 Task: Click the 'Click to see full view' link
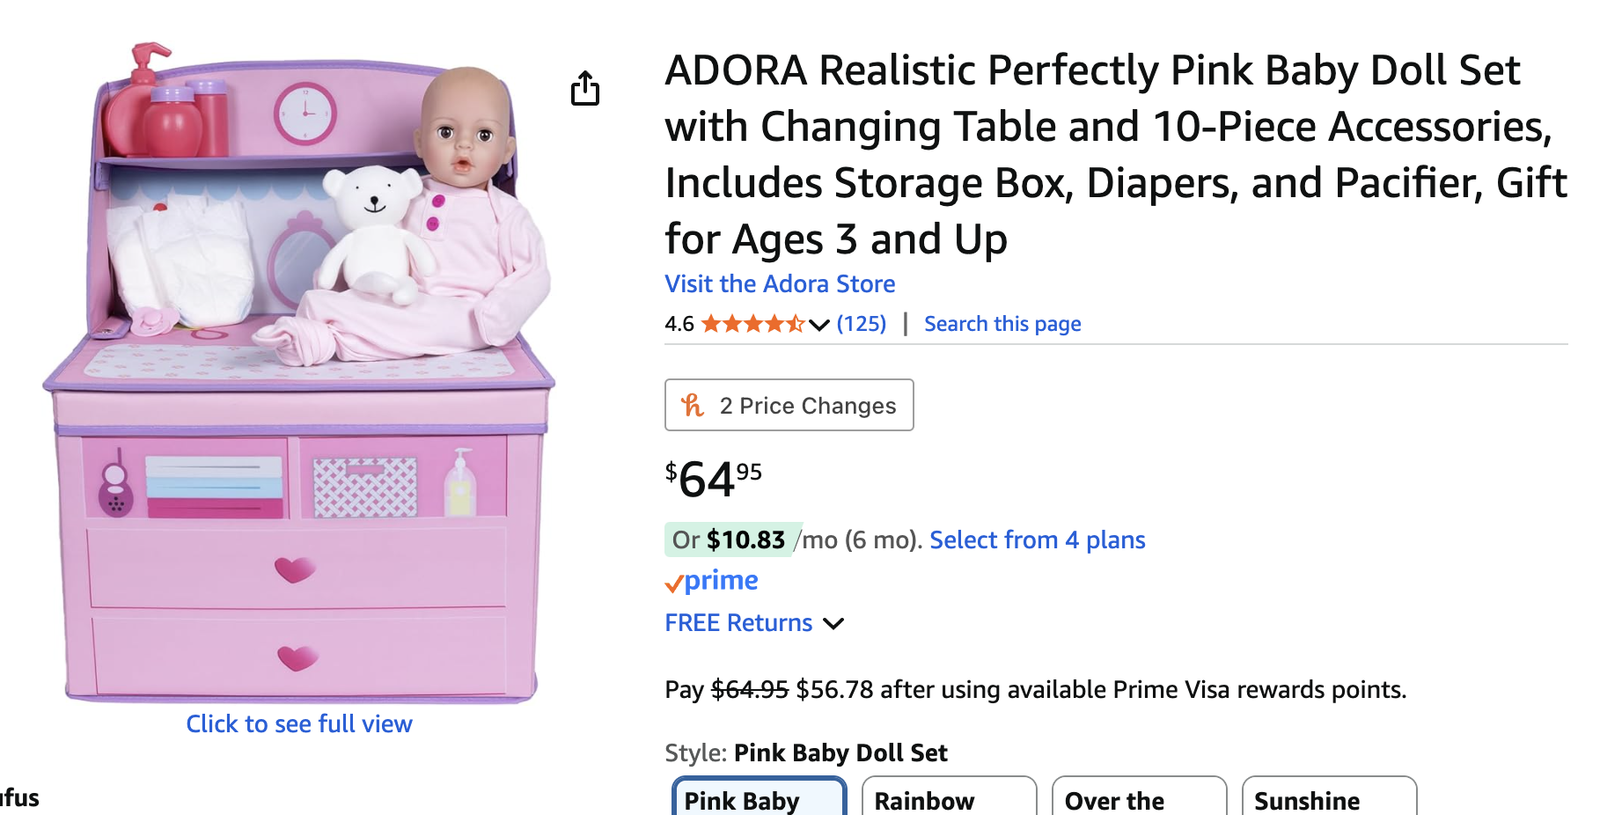pyautogui.click(x=299, y=724)
